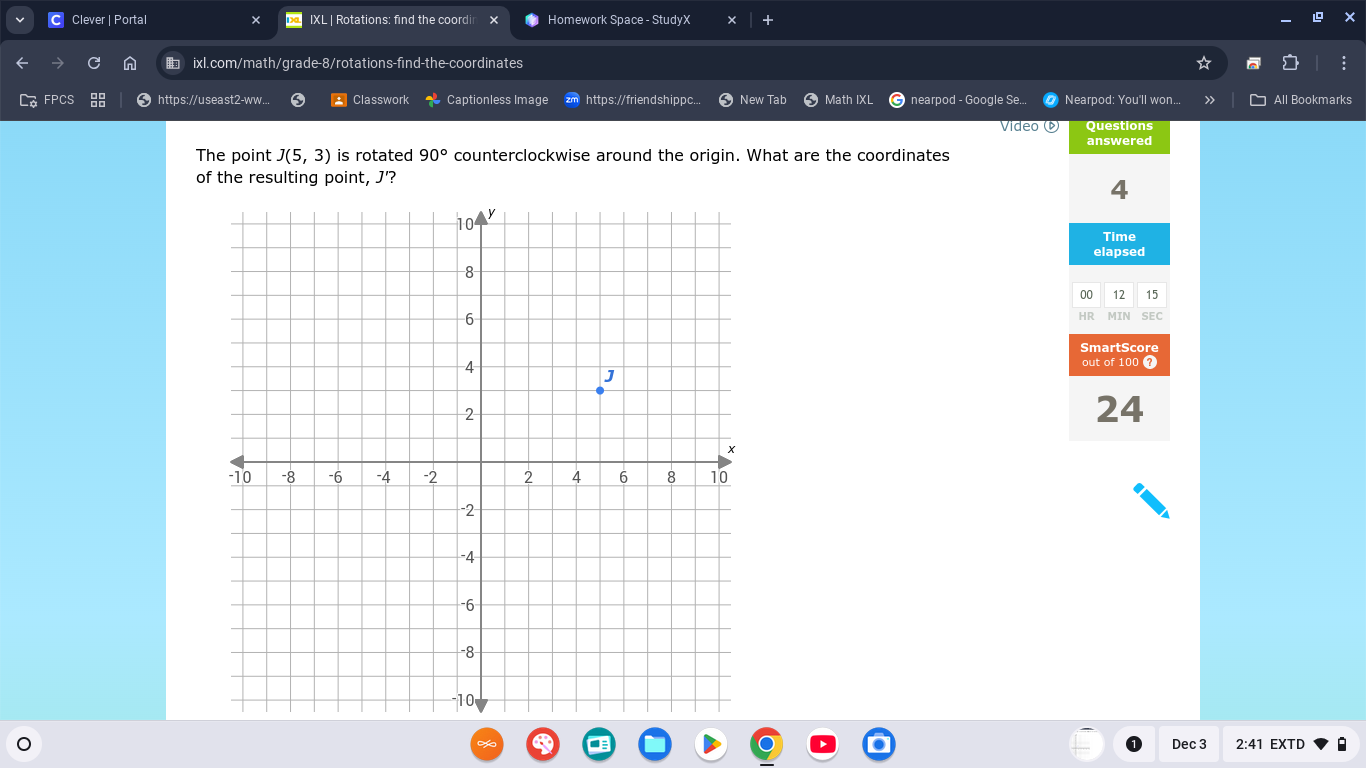The image size is (1366, 768).
Task: Open the All Bookmarks folder
Action: (1301, 100)
